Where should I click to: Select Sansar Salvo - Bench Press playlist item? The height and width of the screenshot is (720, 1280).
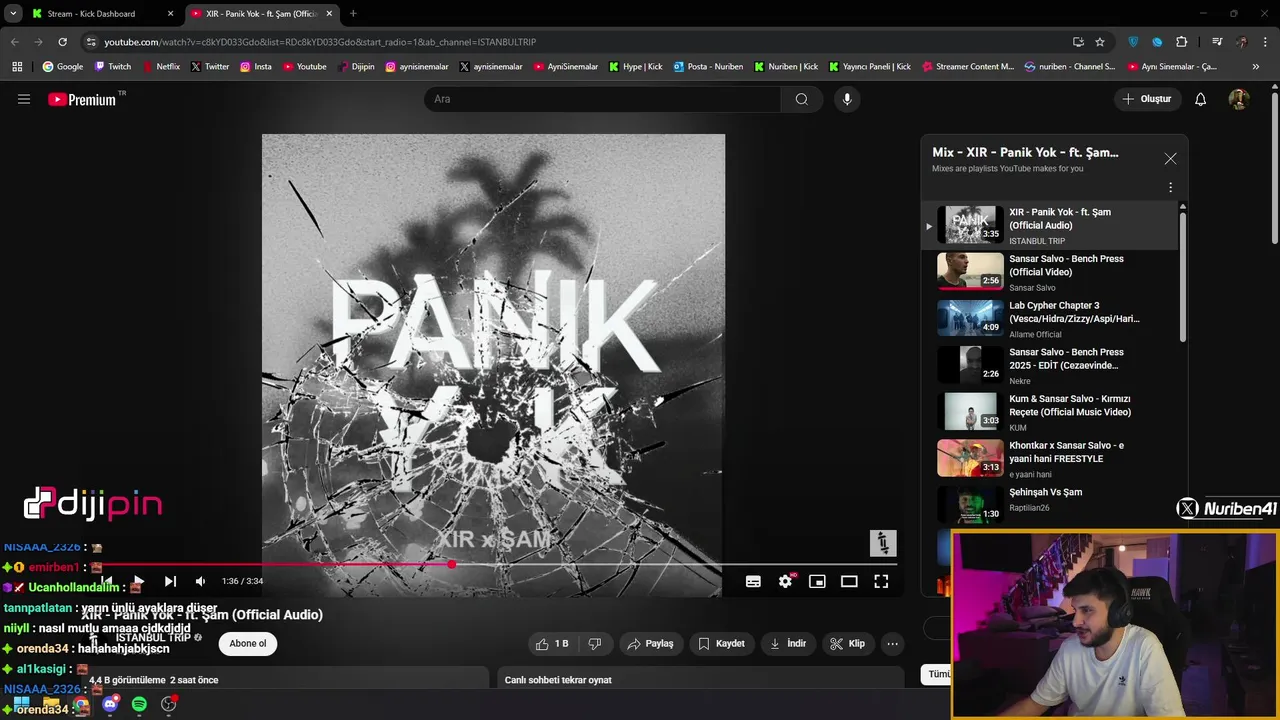[1049, 272]
